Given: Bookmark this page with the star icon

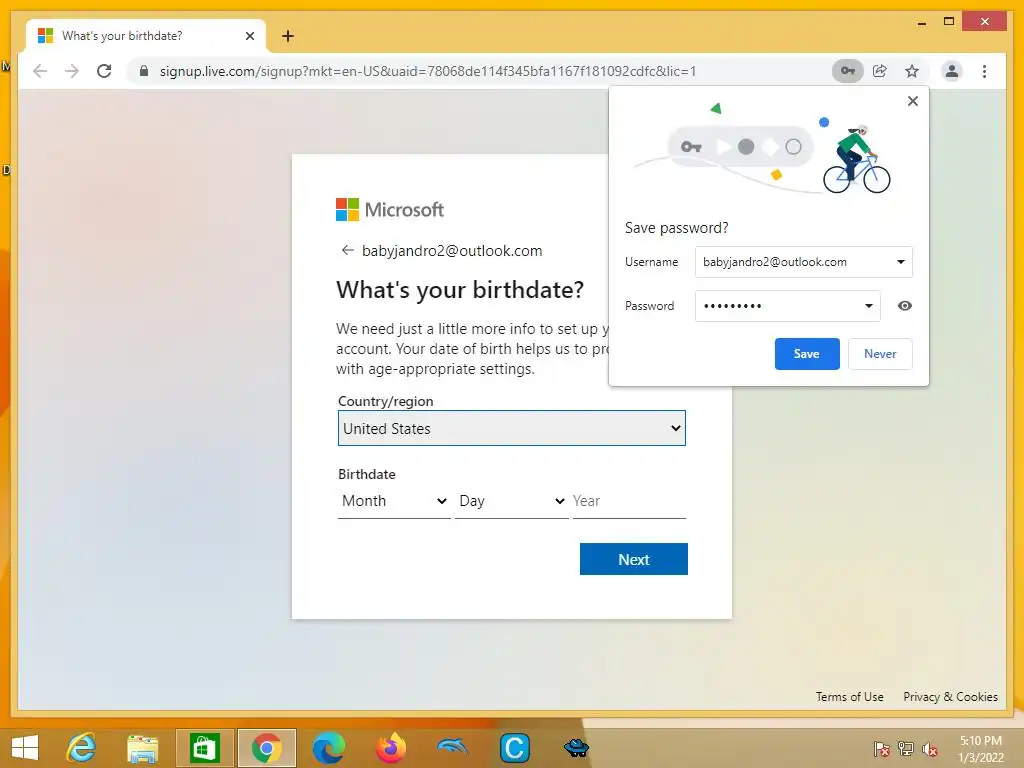Looking at the screenshot, I should (x=912, y=71).
